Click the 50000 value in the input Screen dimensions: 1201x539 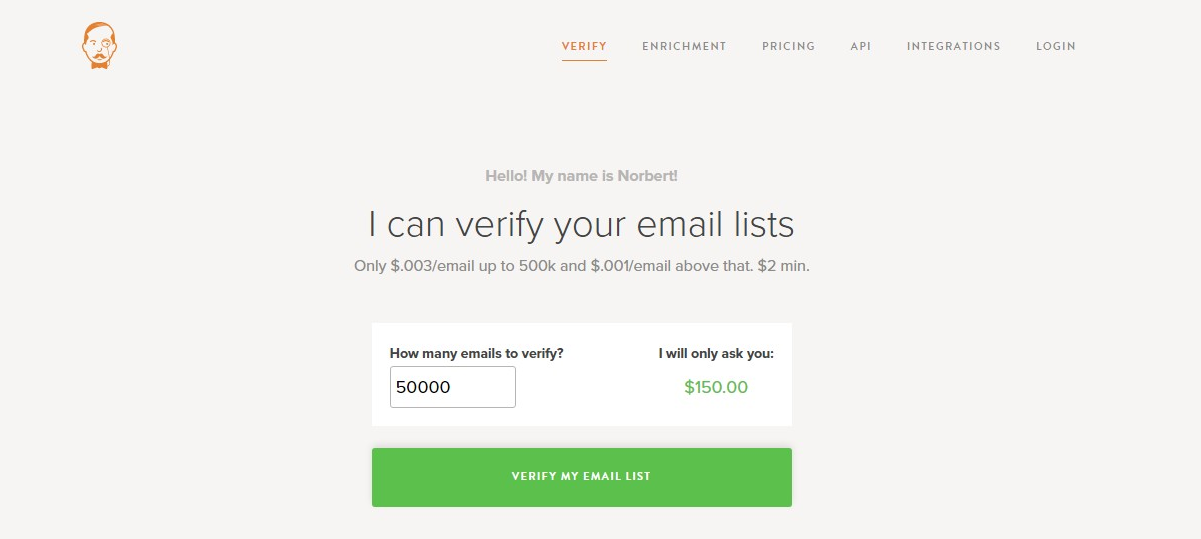coord(423,387)
